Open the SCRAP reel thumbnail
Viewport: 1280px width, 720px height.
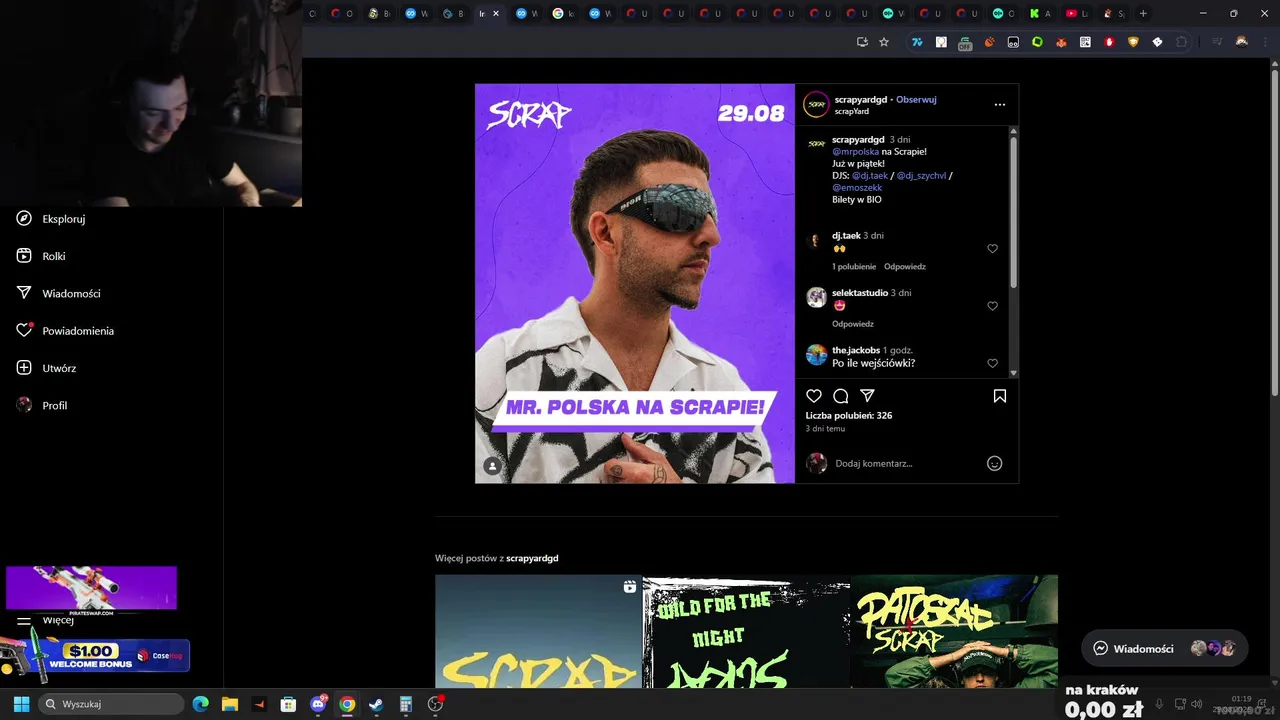(x=538, y=631)
